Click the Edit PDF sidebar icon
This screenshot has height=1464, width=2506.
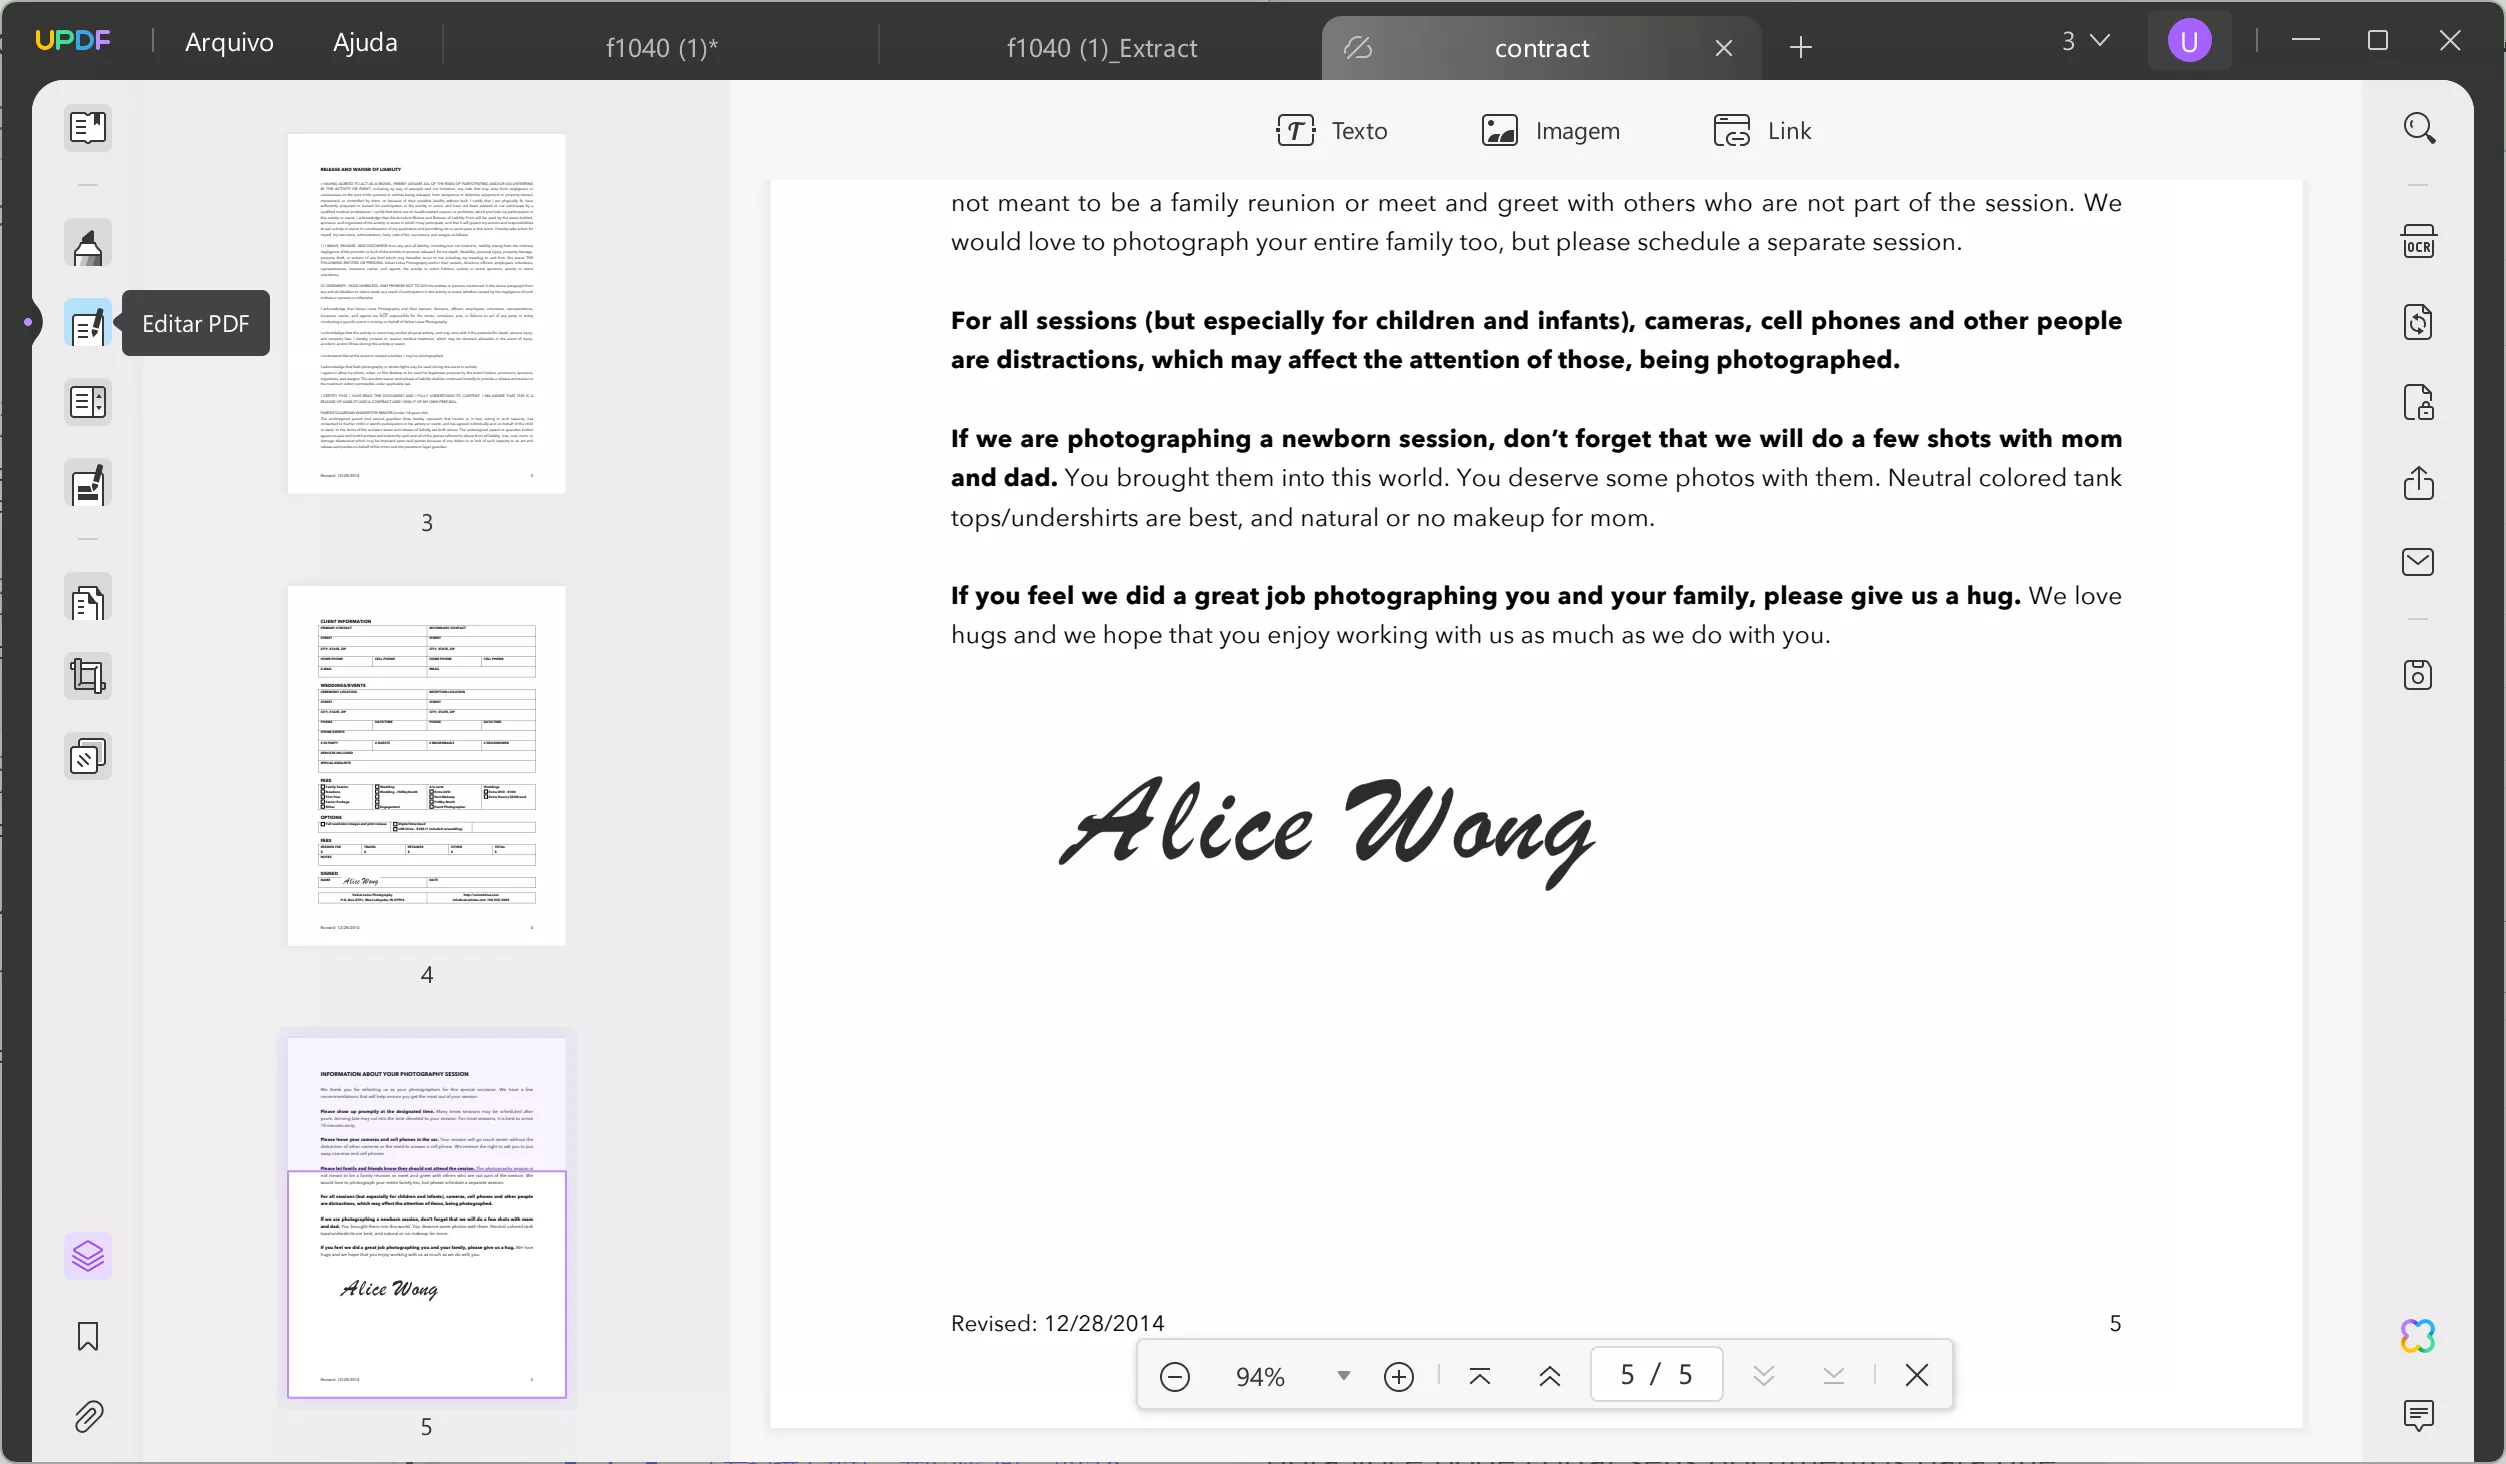(88, 324)
